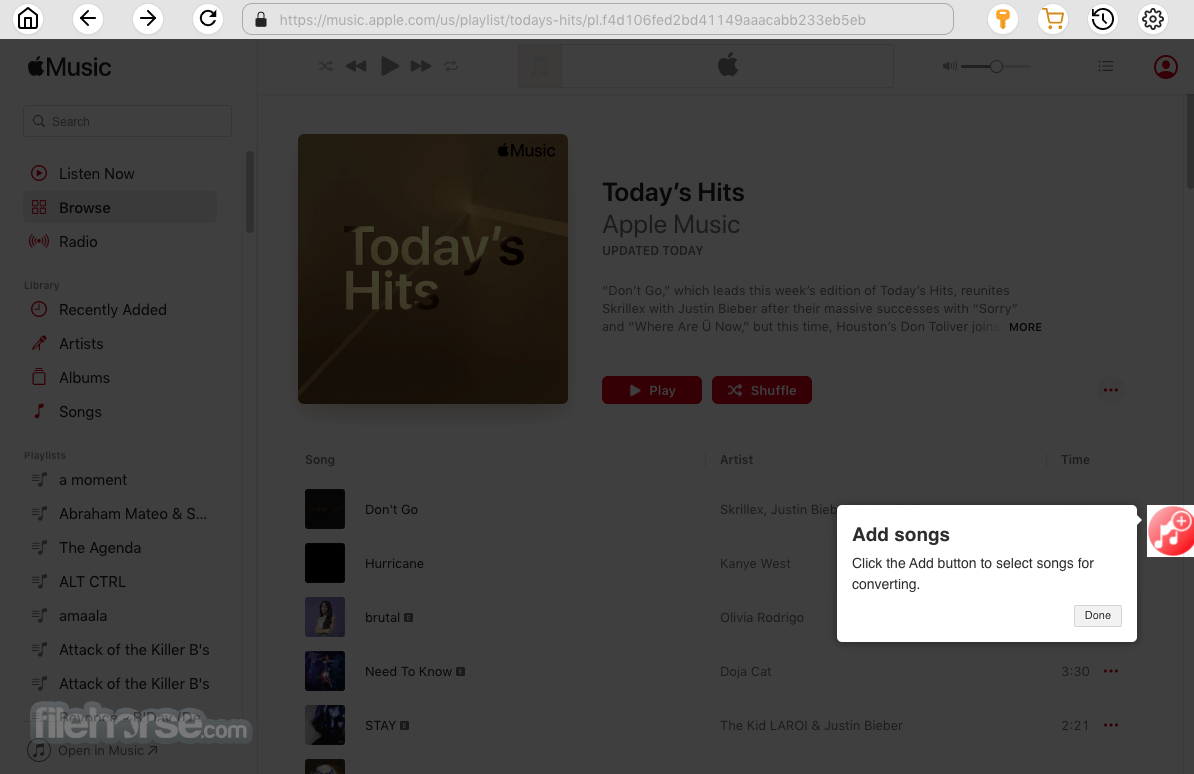Open more options for Need To Know
1194x774 pixels.
1111,671
